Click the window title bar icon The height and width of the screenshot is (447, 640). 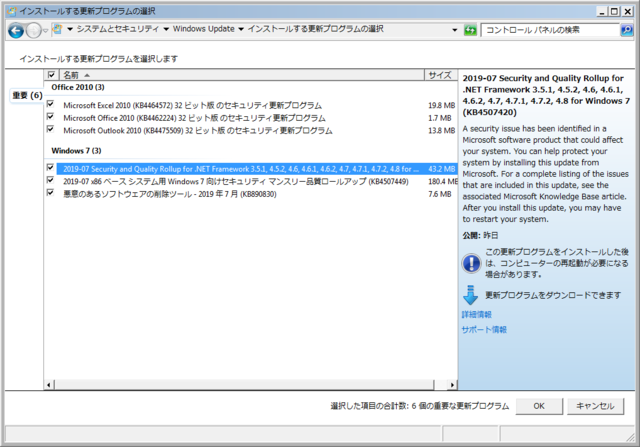click(12, 11)
